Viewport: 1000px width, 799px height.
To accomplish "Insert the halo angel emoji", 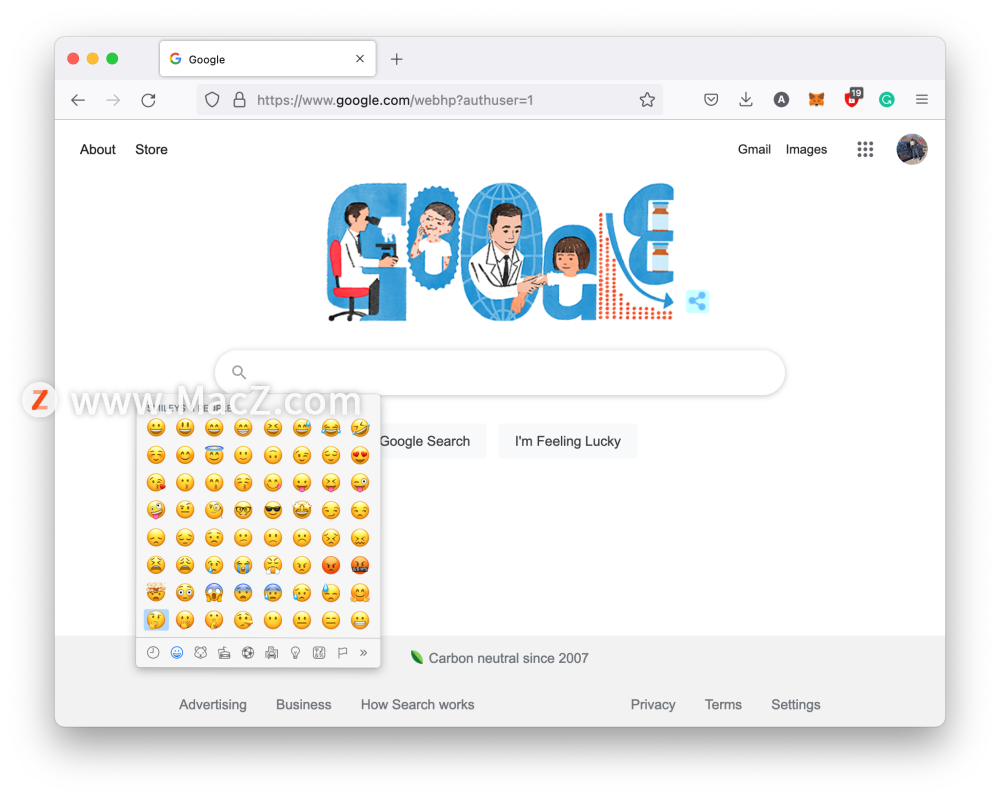I will (214, 455).
